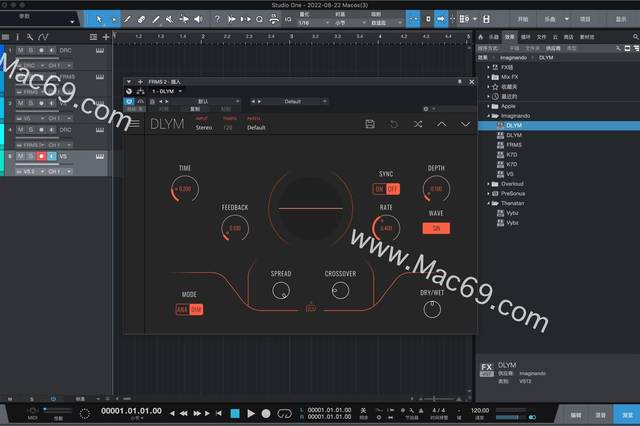Screen dimensions: 640x426
Task: Expand the Mix FX folder
Action: tap(488, 77)
